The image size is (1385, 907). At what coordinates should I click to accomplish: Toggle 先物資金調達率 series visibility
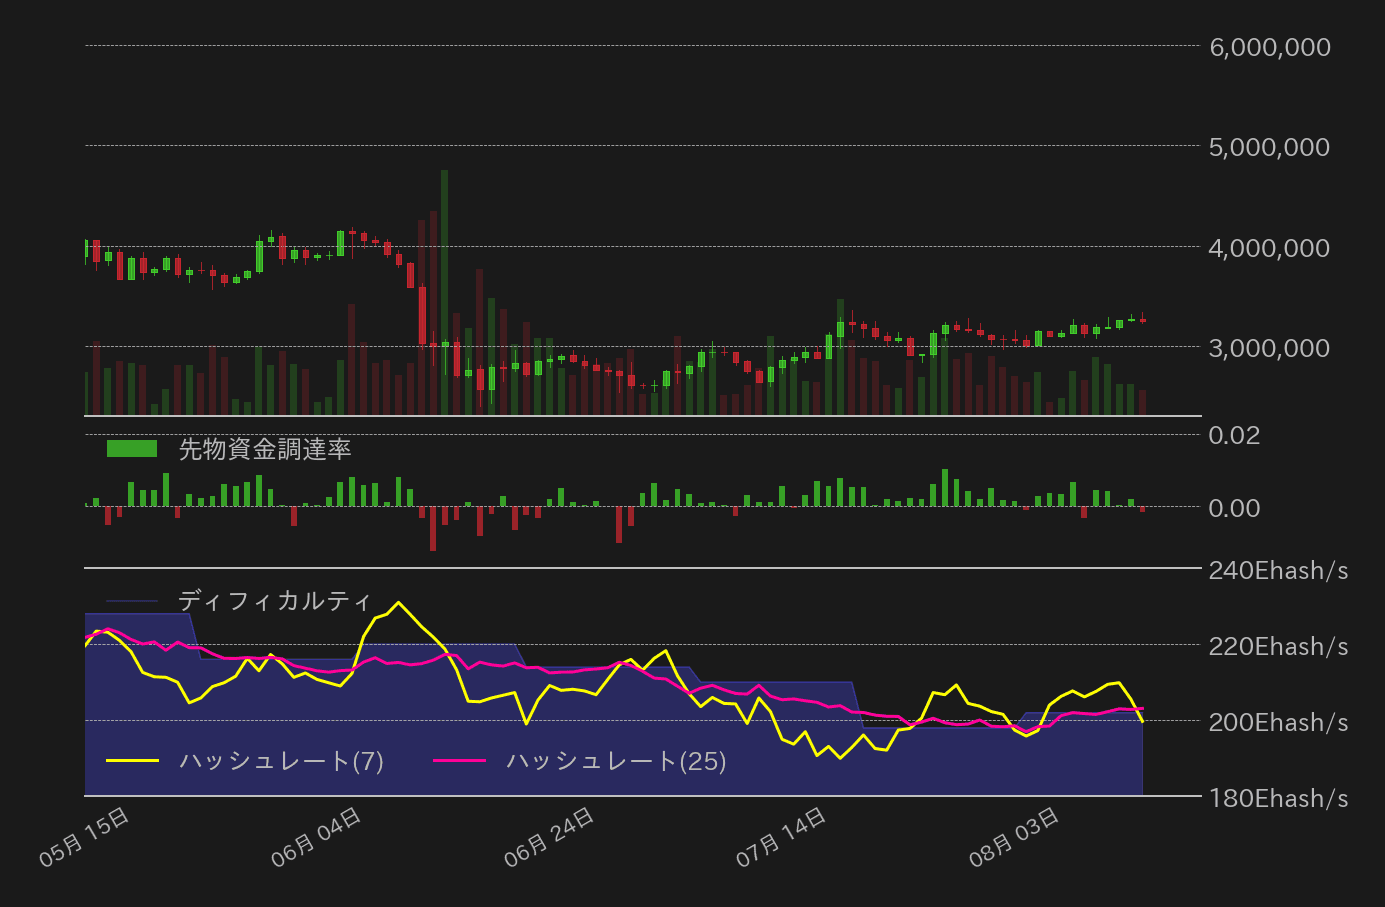click(265, 449)
